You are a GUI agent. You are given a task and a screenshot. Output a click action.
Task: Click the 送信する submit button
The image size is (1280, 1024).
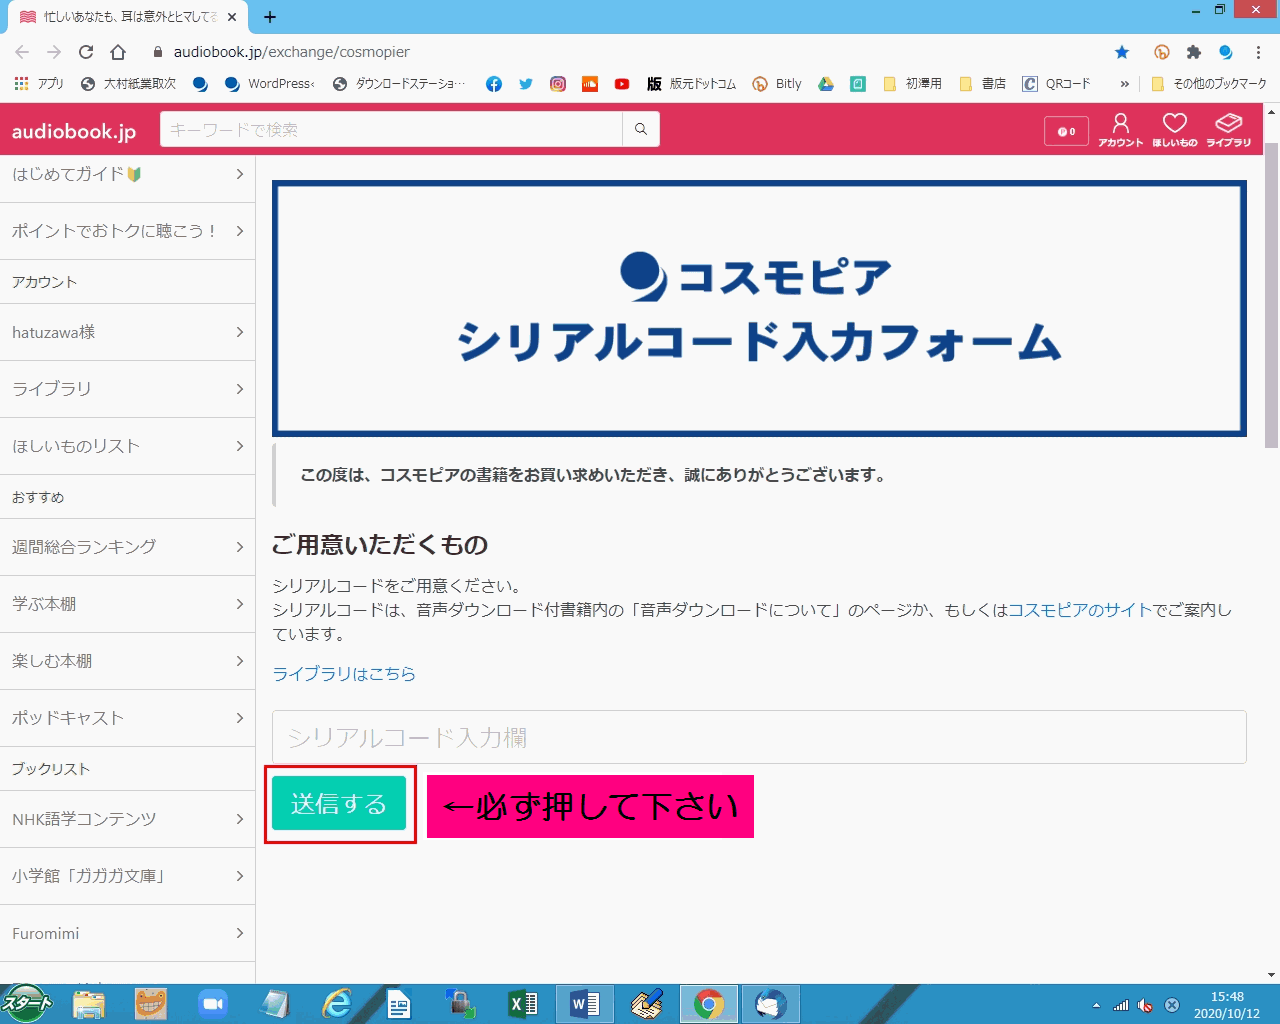click(339, 803)
